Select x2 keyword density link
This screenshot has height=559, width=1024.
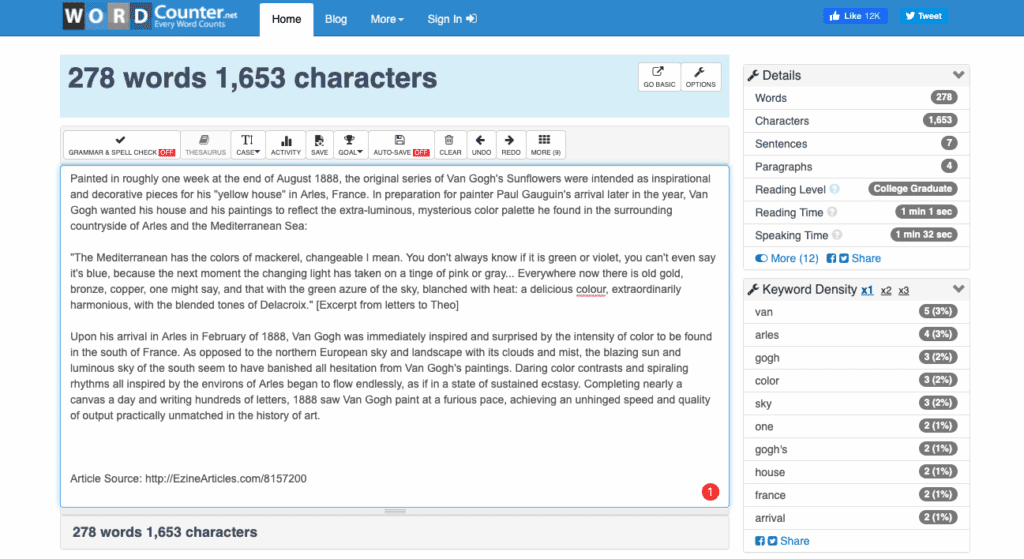click(x=886, y=290)
